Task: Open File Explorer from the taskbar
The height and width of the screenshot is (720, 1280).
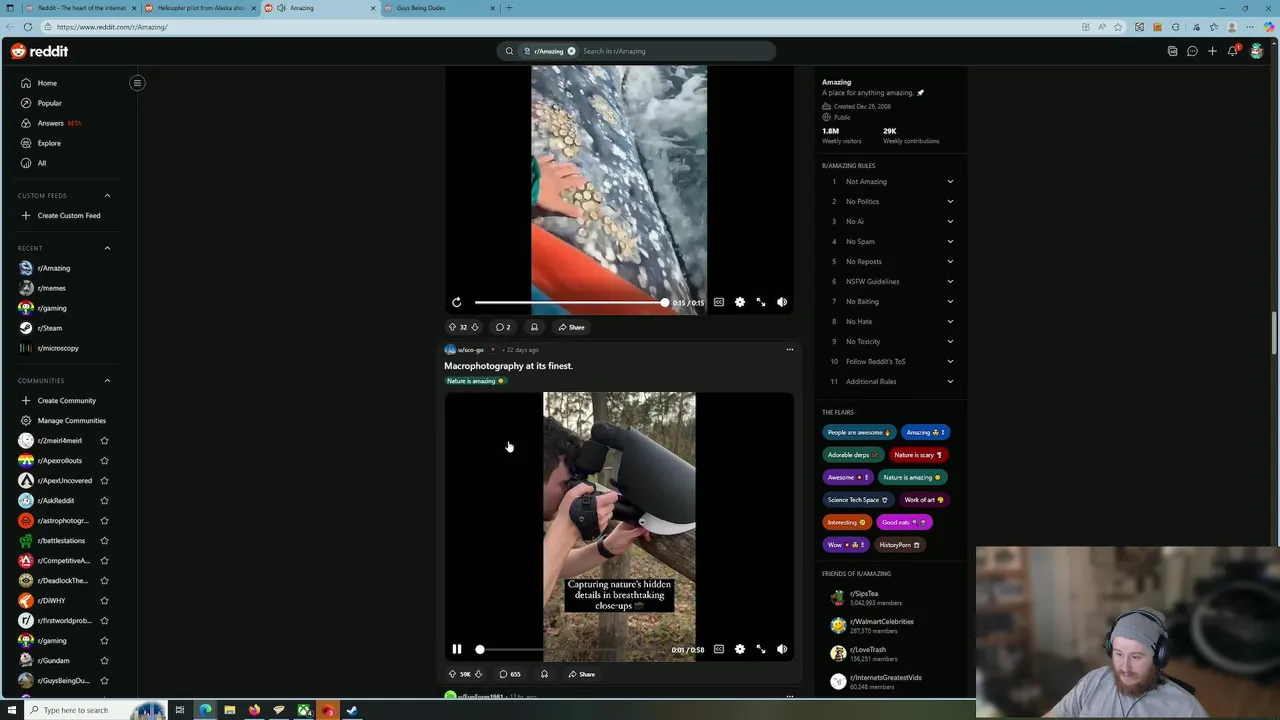Action: (x=229, y=710)
